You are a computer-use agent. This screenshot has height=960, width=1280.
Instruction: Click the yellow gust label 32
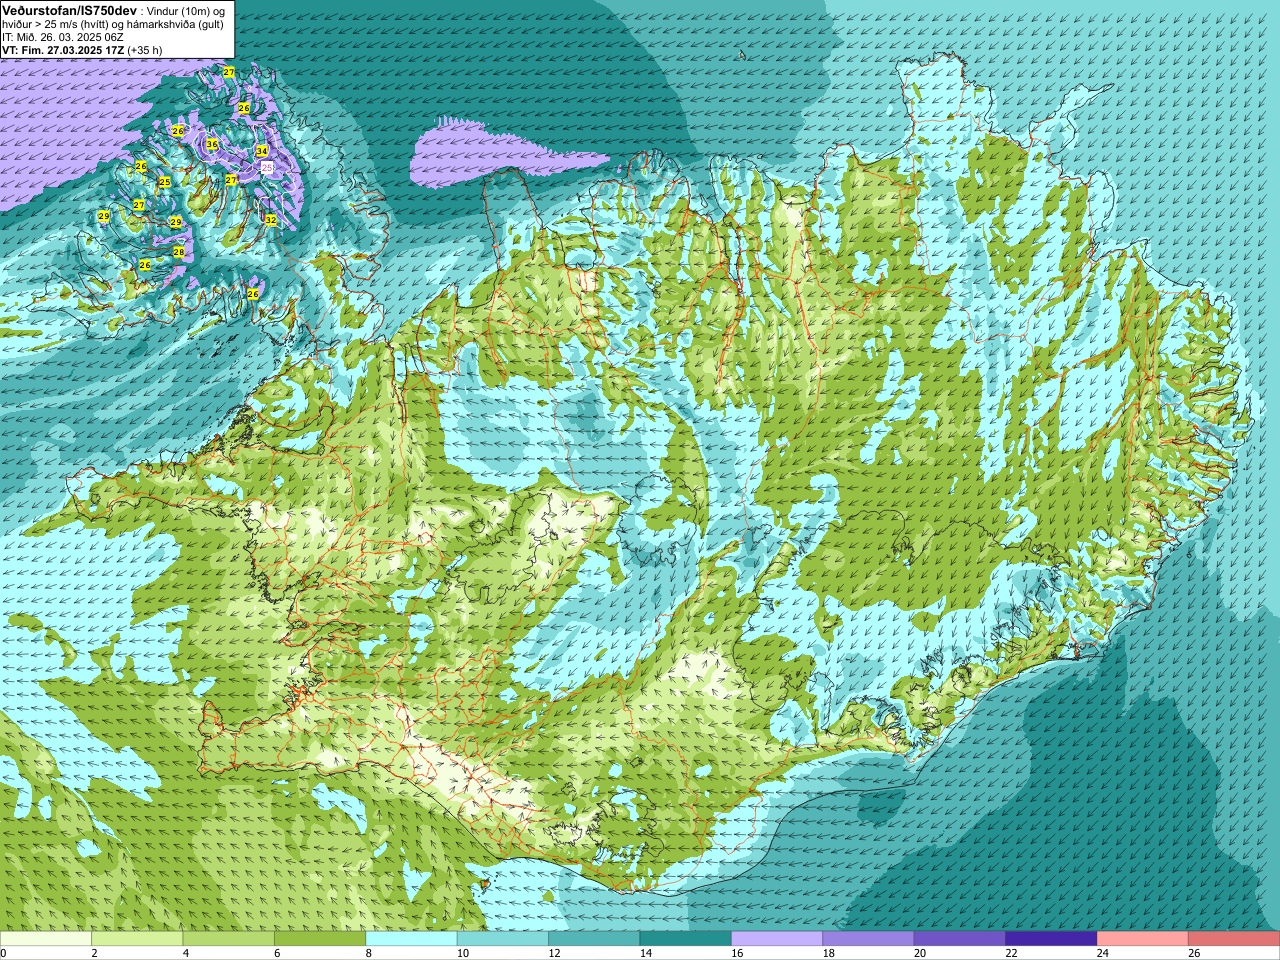click(x=271, y=220)
